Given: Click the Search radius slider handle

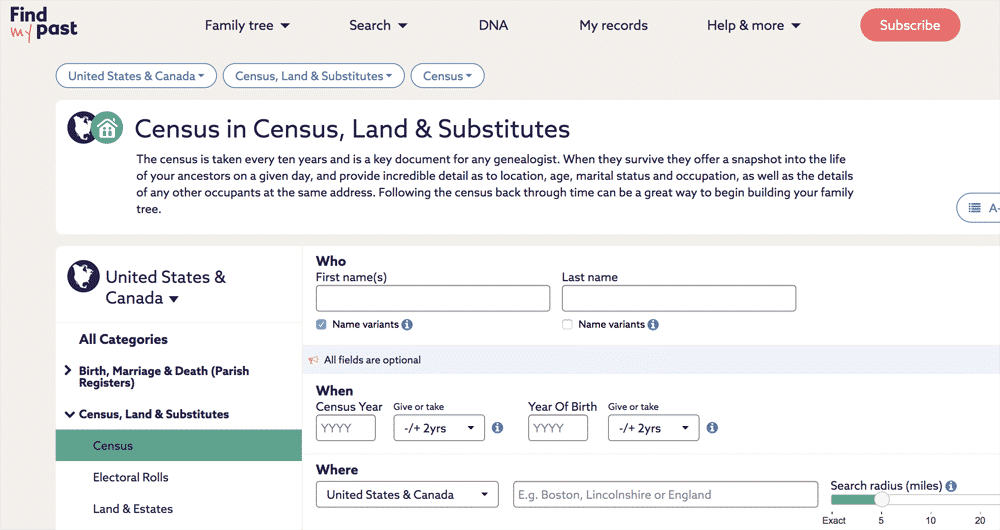Looking at the screenshot, I should click(x=881, y=499).
